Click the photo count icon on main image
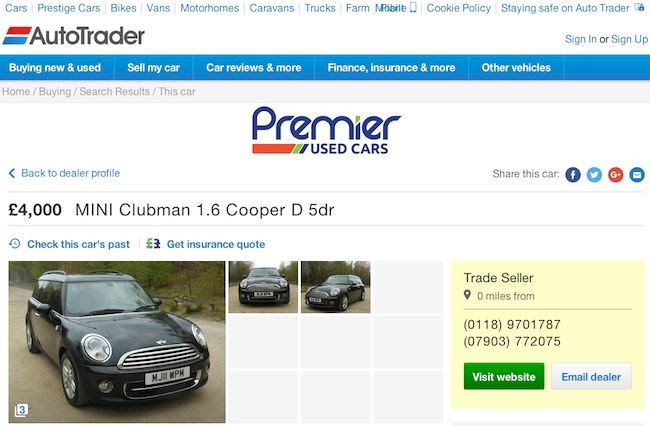This screenshot has height=426, width=650. click(x=21, y=410)
